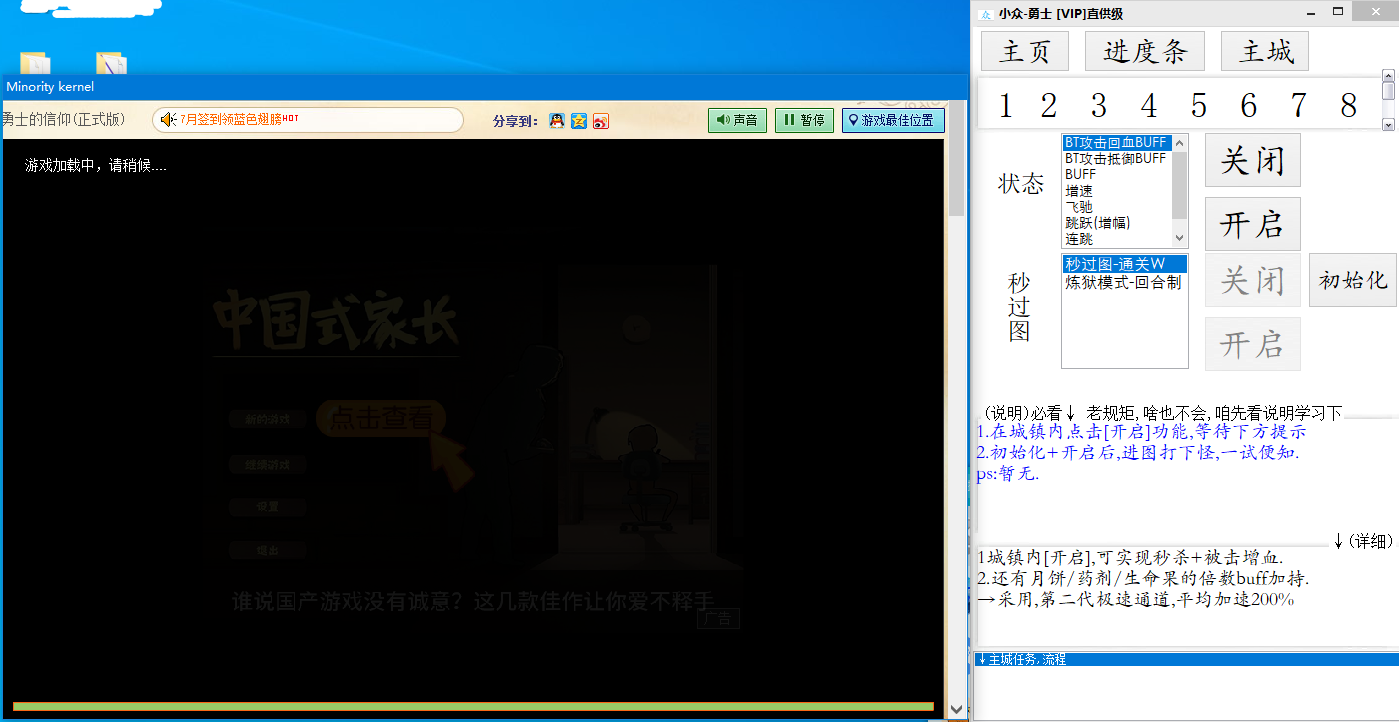Click 1.在城镇内点击[开启]功能 instruction line
1399x722 pixels.
(1141, 432)
